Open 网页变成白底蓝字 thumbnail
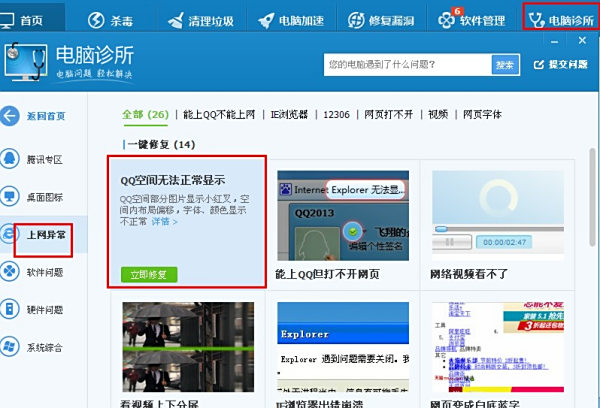 (x=498, y=347)
